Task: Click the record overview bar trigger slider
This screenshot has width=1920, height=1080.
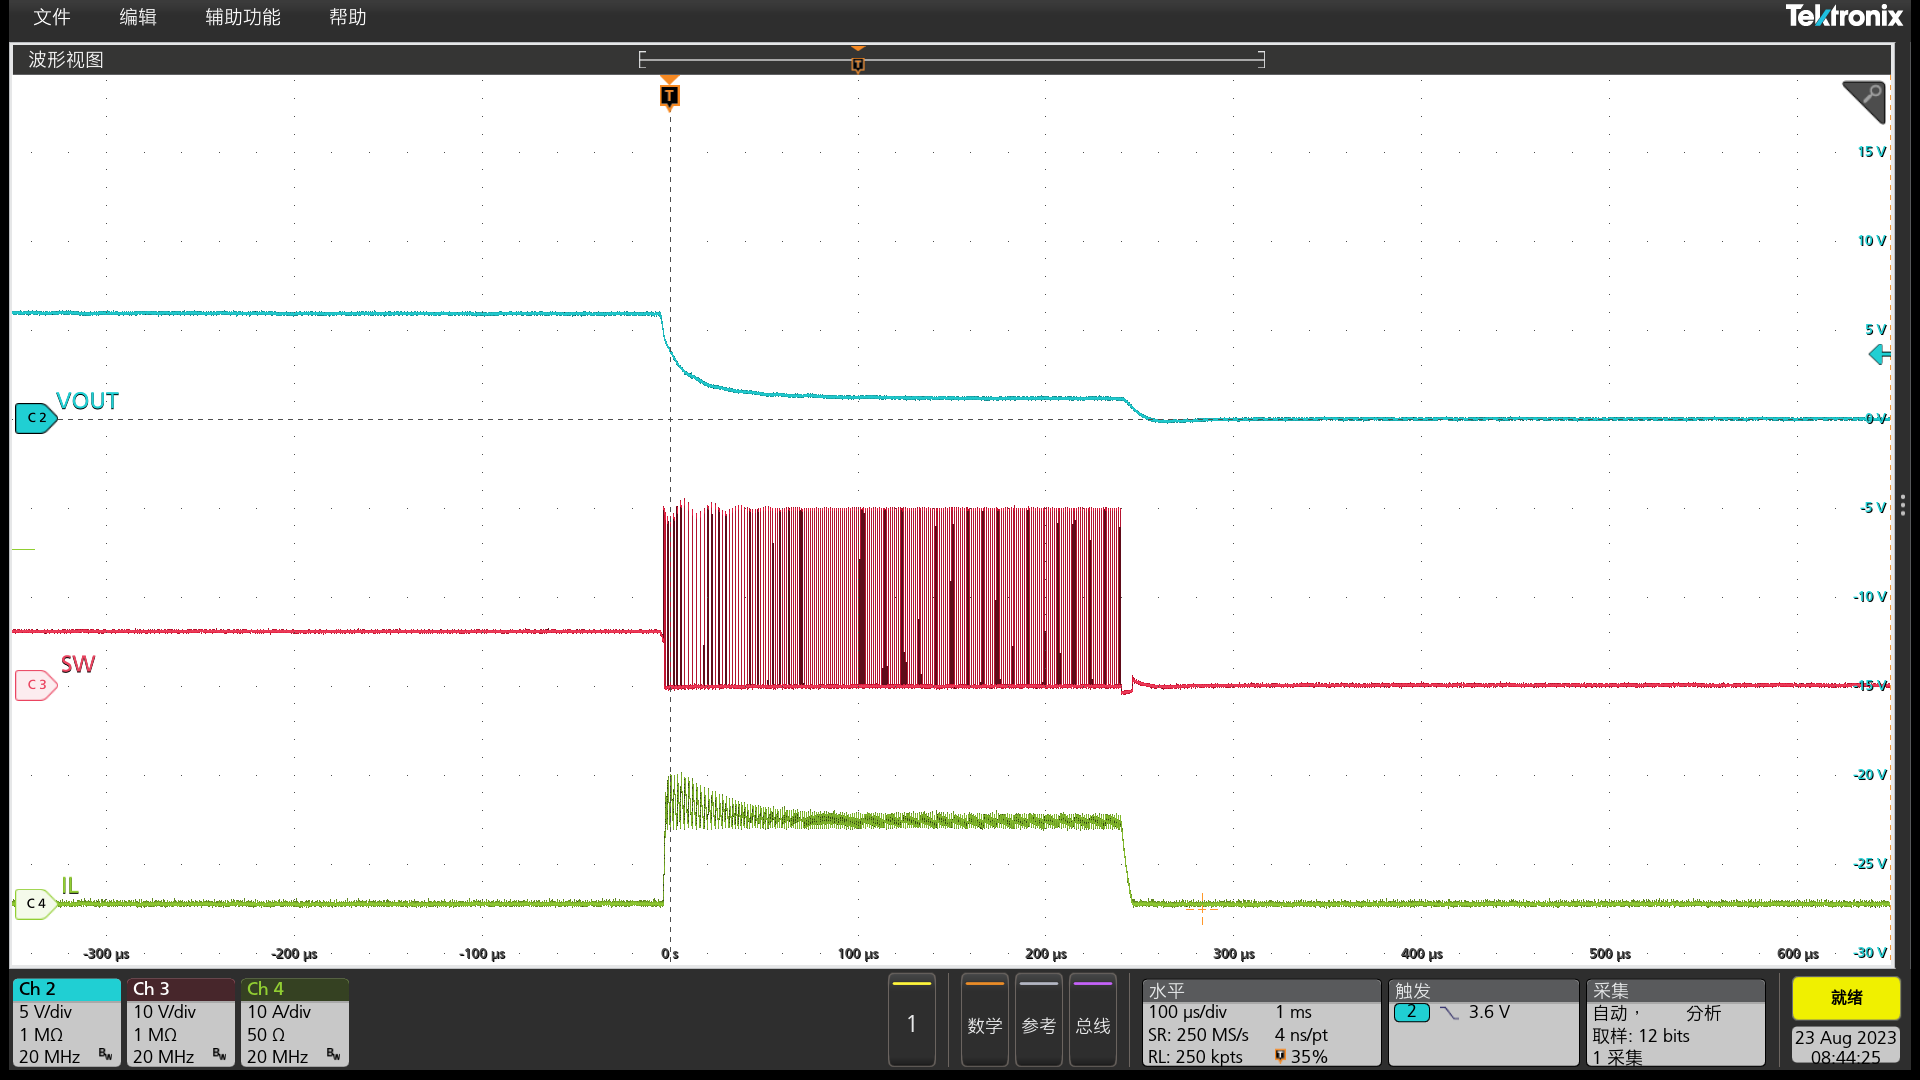Action: 857,64
